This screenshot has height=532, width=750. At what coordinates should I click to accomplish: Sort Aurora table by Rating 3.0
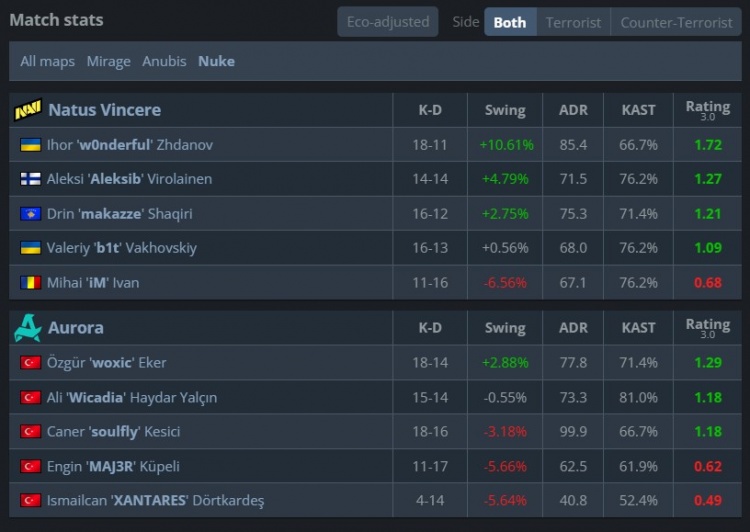[707, 328]
